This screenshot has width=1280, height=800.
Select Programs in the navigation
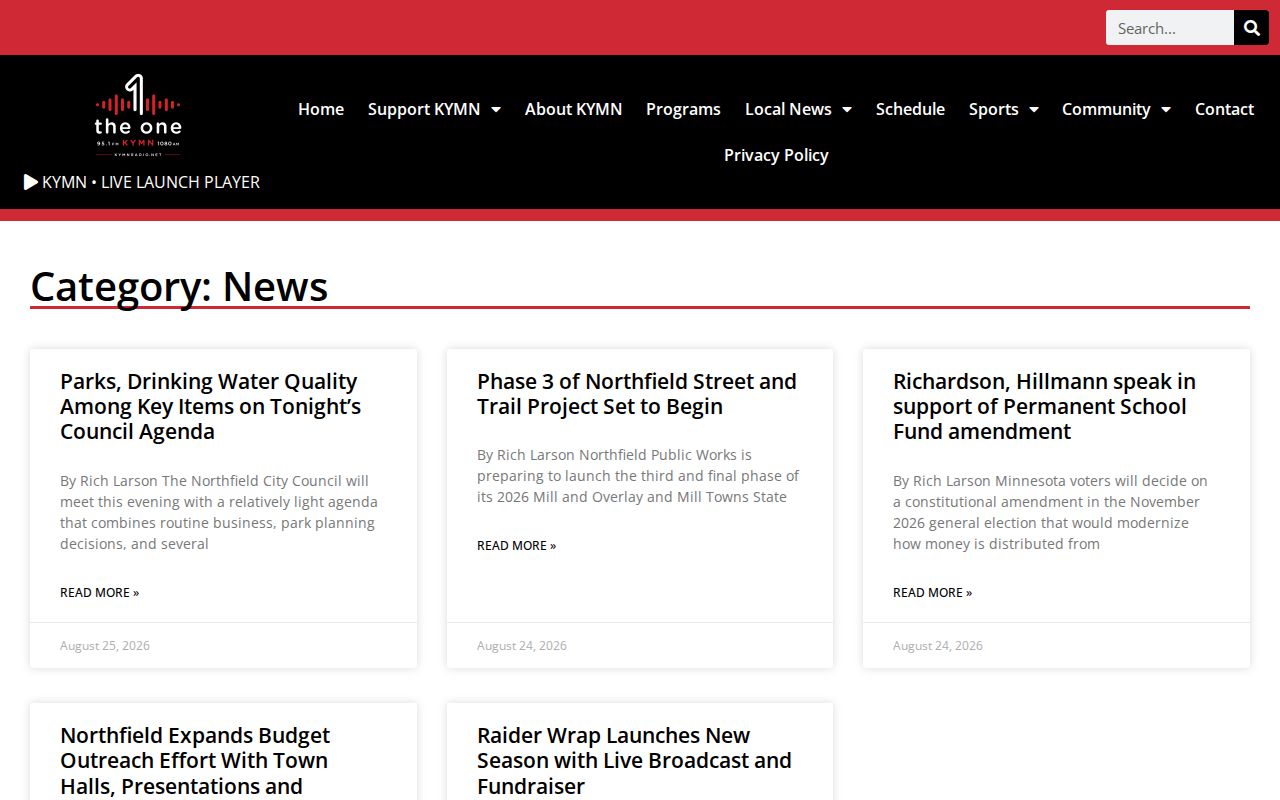pyautogui.click(x=683, y=109)
